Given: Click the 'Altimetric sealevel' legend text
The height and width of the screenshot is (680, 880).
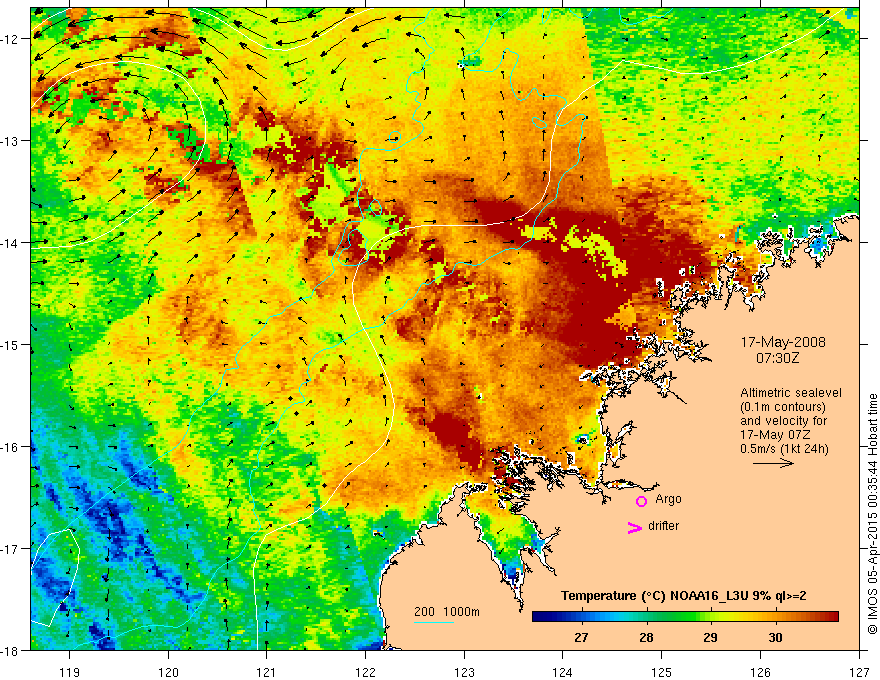Looking at the screenshot, I should click(791, 393).
